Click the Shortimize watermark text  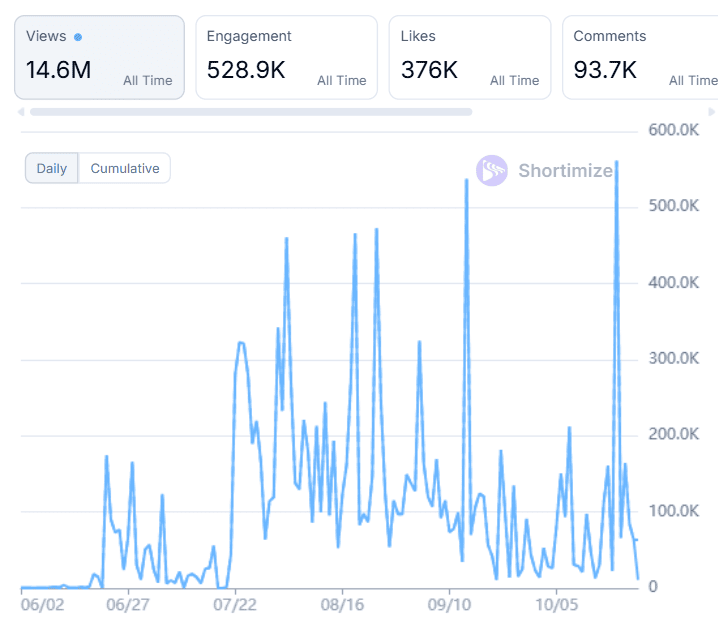[565, 171]
